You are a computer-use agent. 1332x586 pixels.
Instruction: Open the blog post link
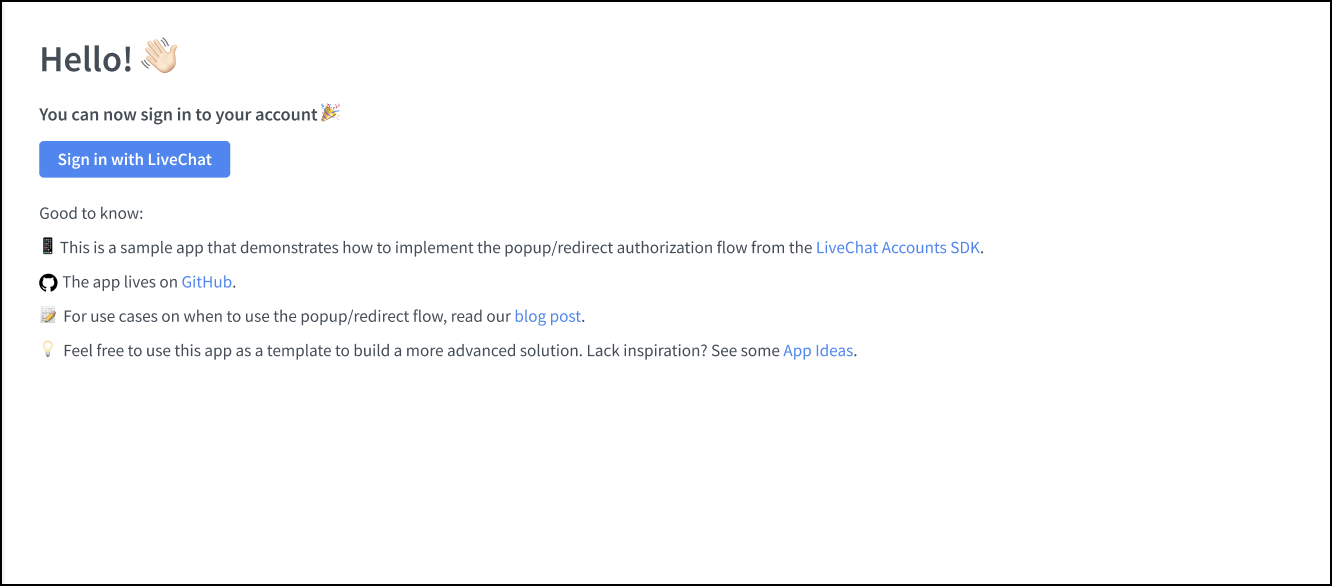(x=547, y=316)
